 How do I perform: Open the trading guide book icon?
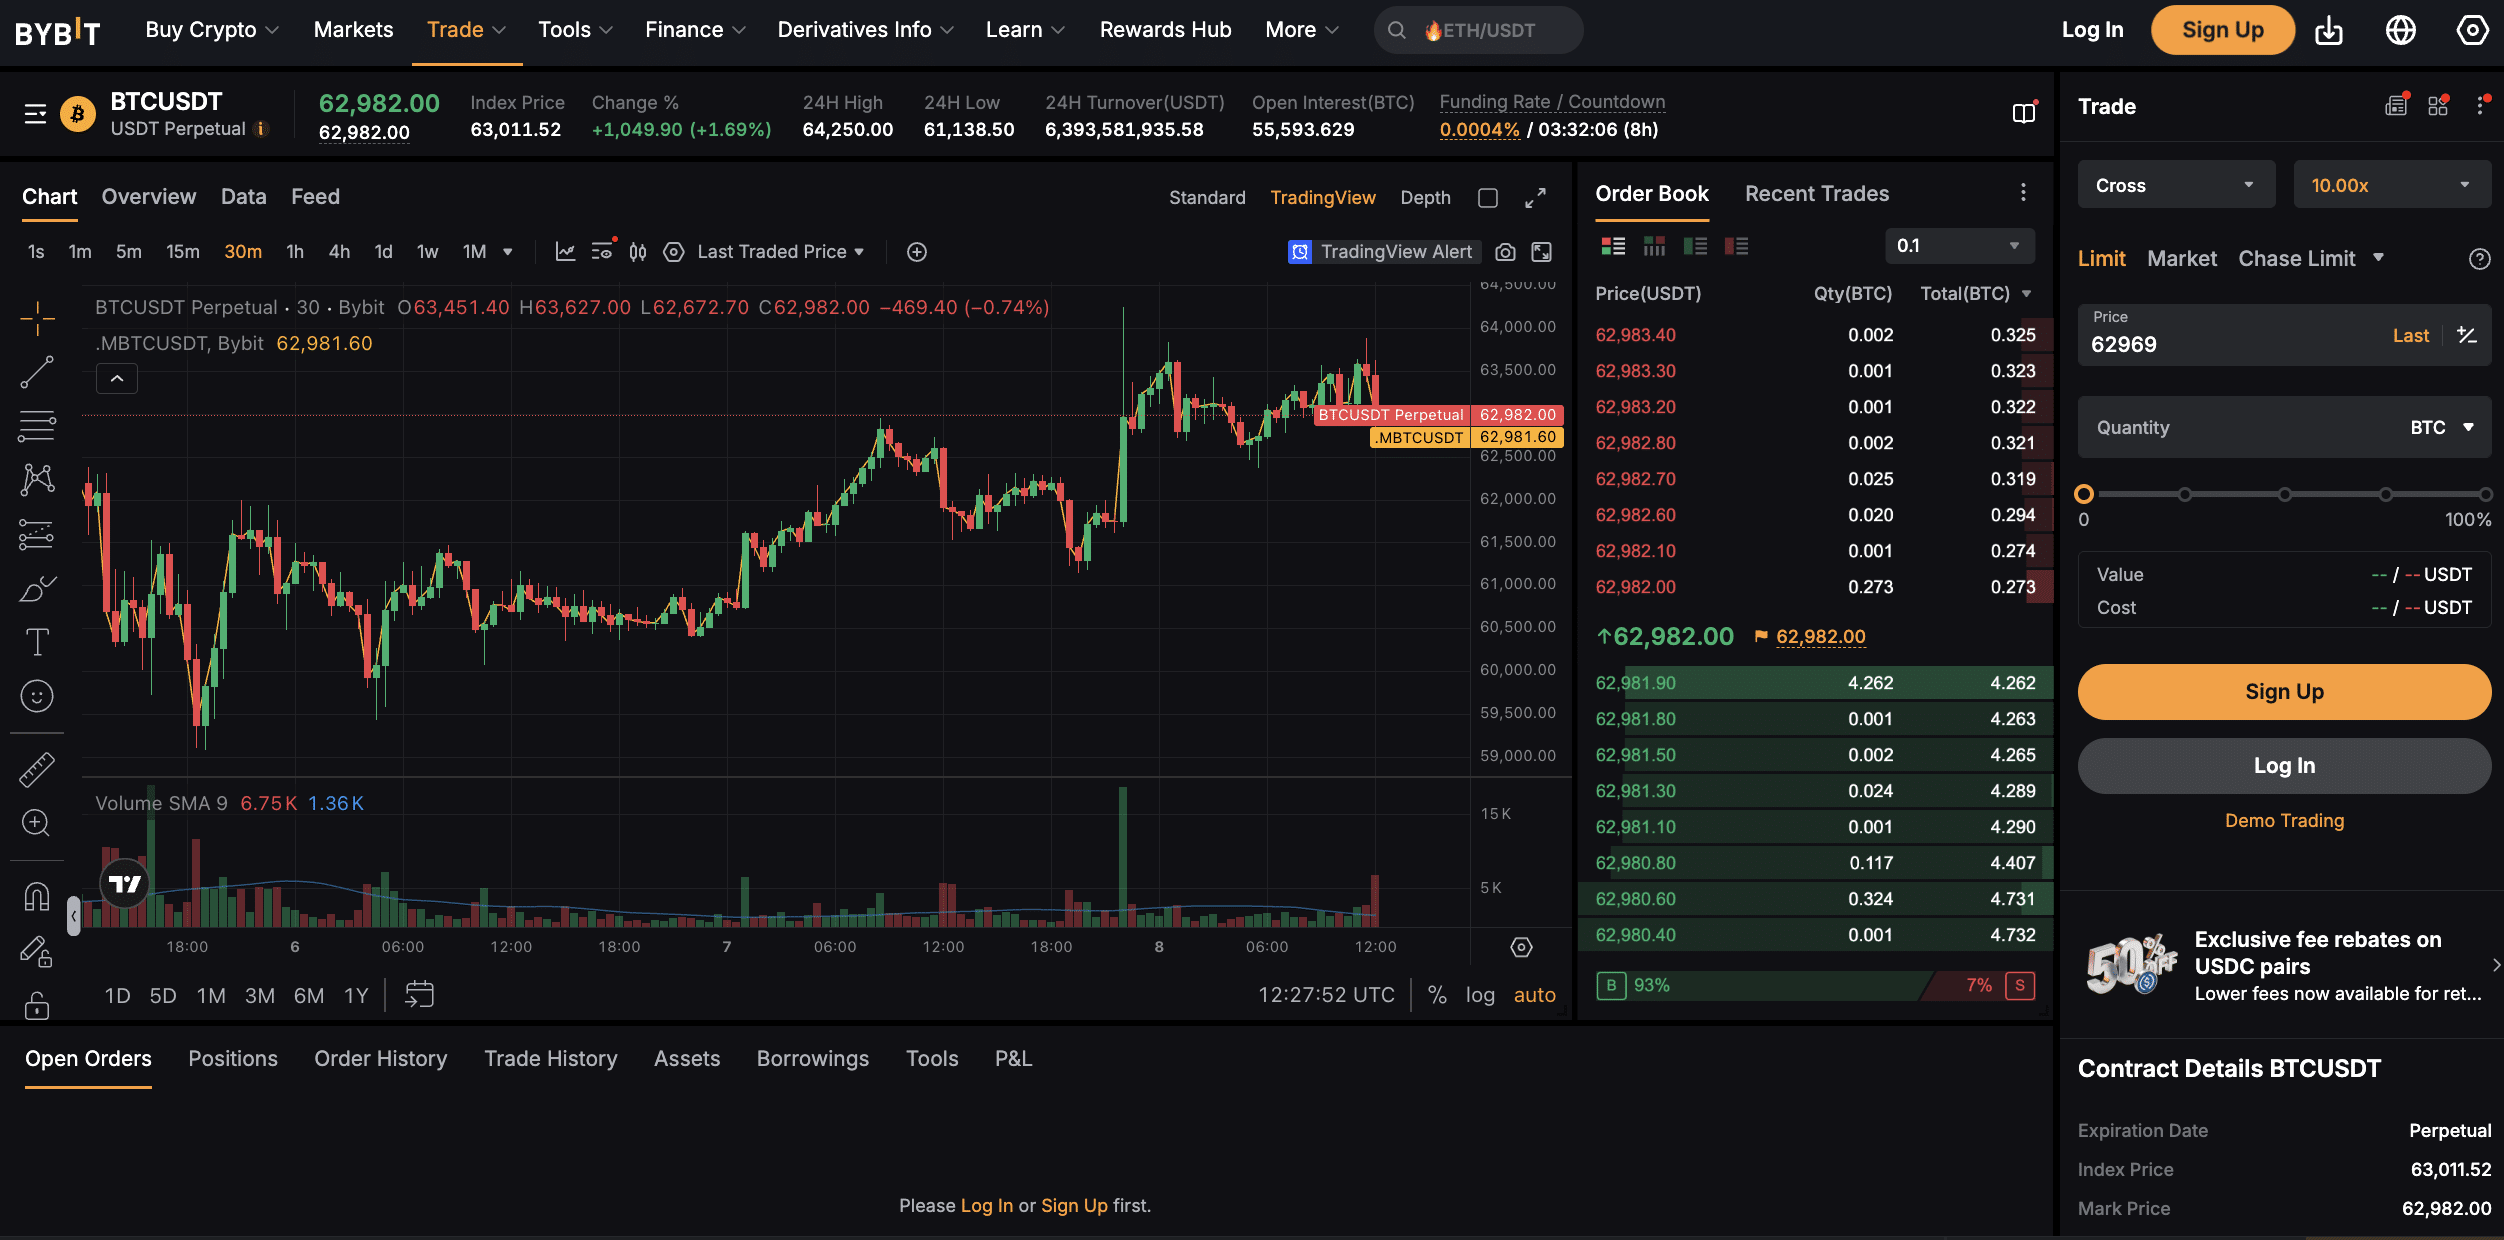click(x=2025, y=112)
